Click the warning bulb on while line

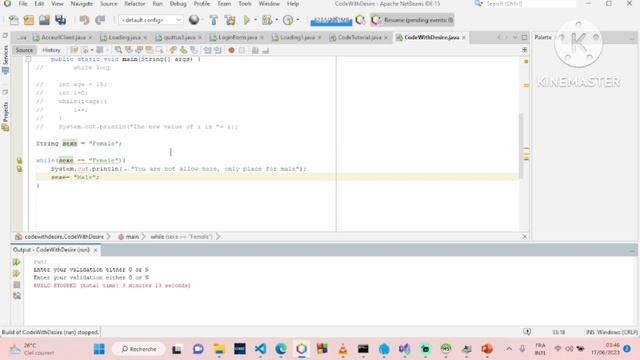(x=19, y=160)
